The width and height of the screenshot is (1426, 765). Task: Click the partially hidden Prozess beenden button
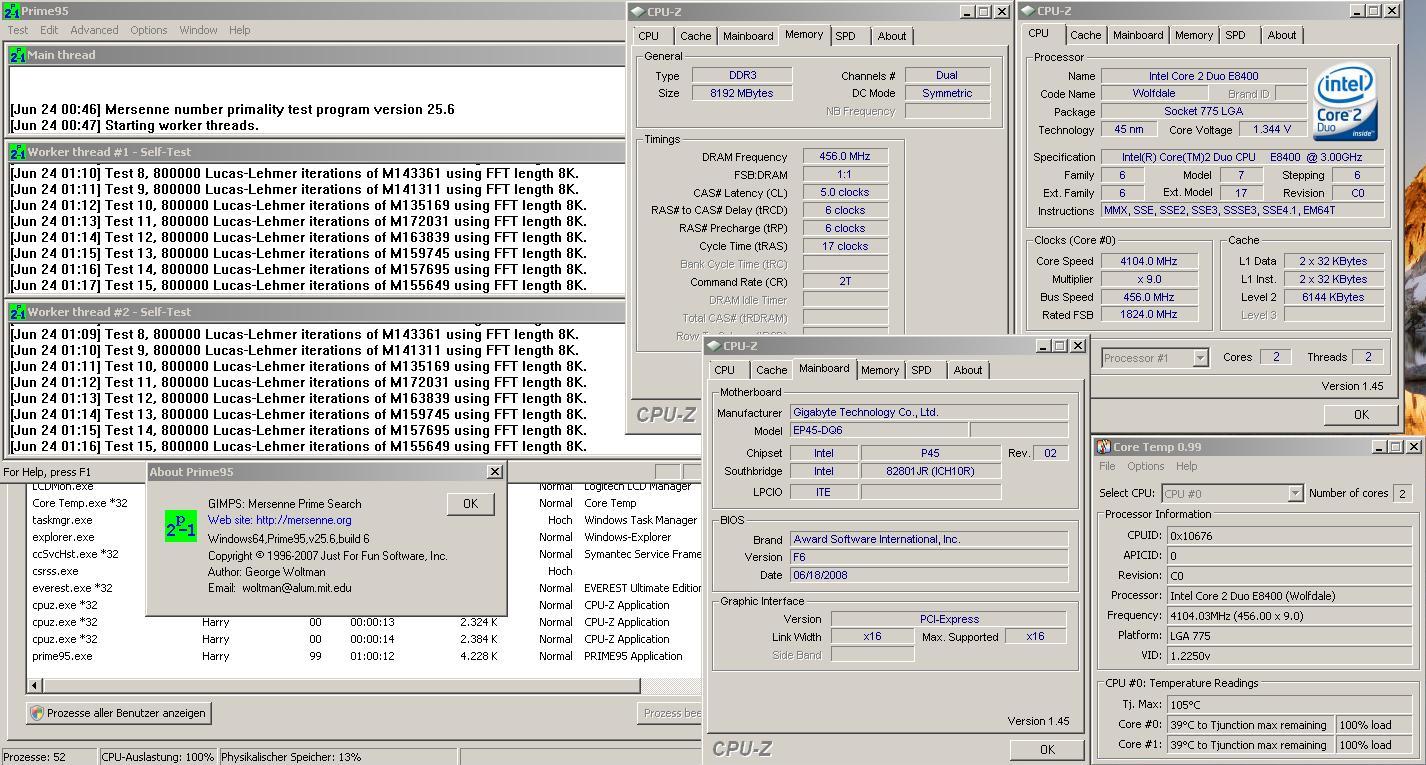(670, 713)
